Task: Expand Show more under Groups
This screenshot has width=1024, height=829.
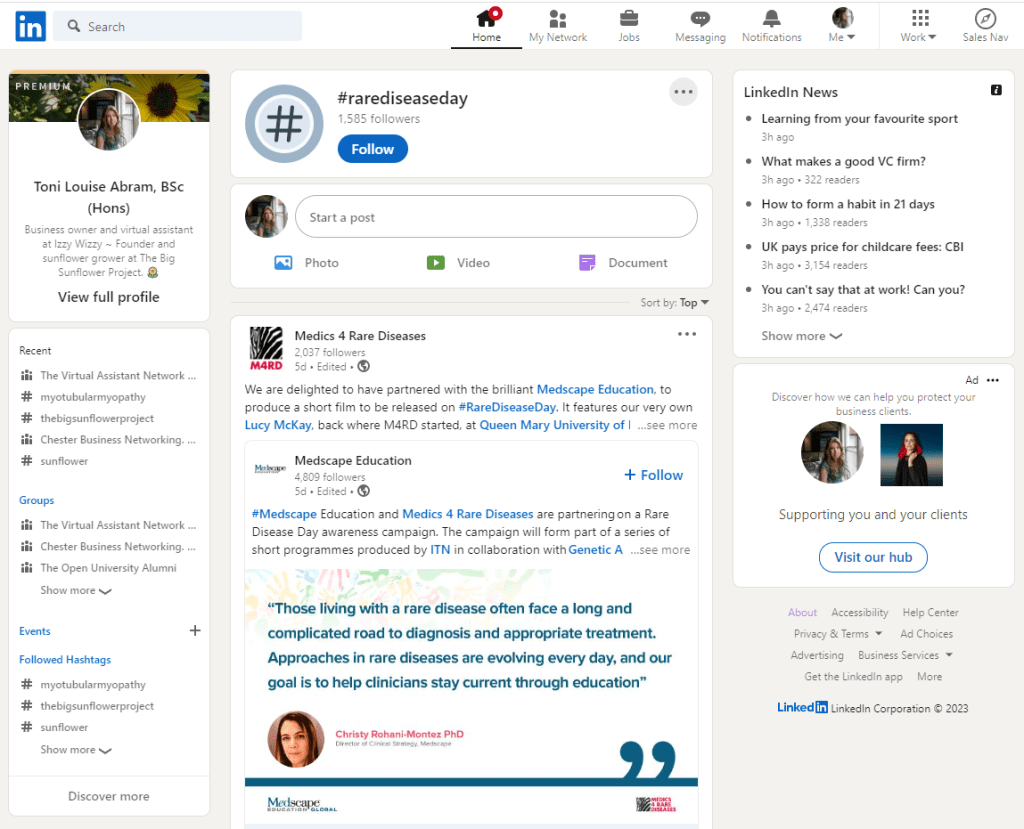Action: pyautogui.click(x=75, y=591)
